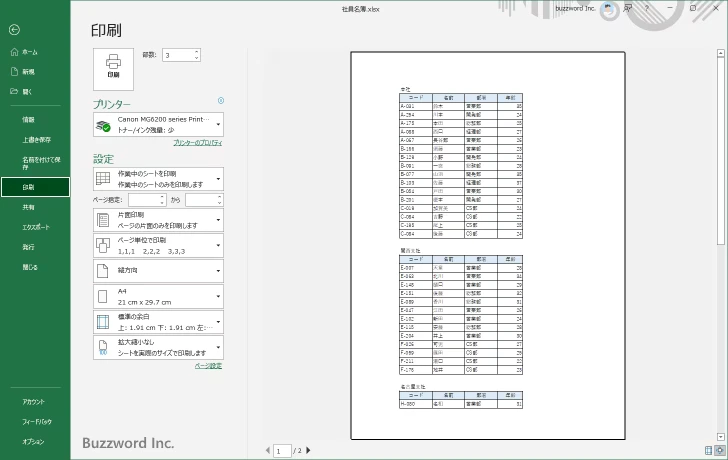
Task: Select 閉じる in the sidebar
Action: pos(30,267)
